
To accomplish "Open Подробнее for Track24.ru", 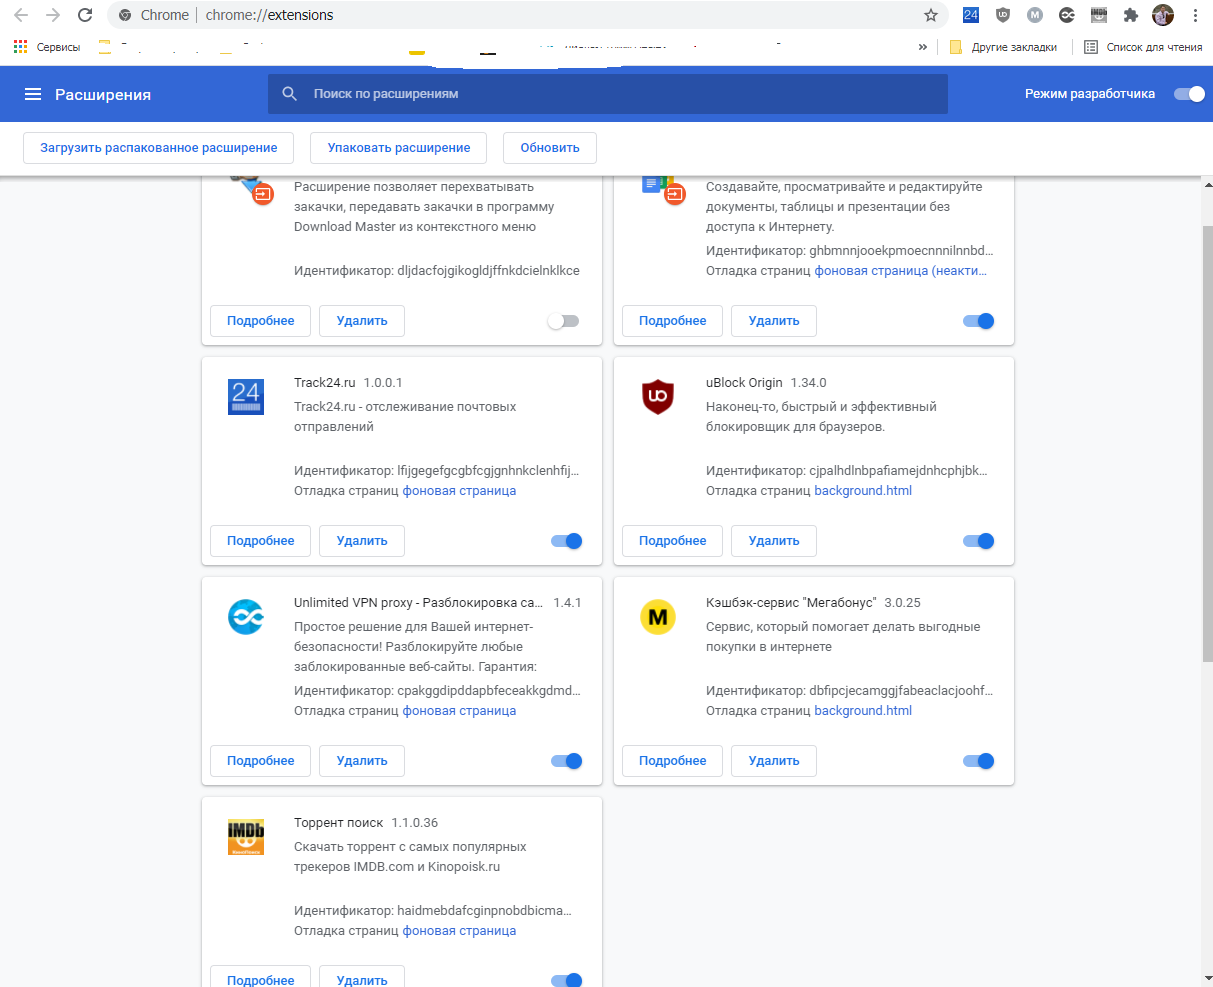I will tap(260, 541).
